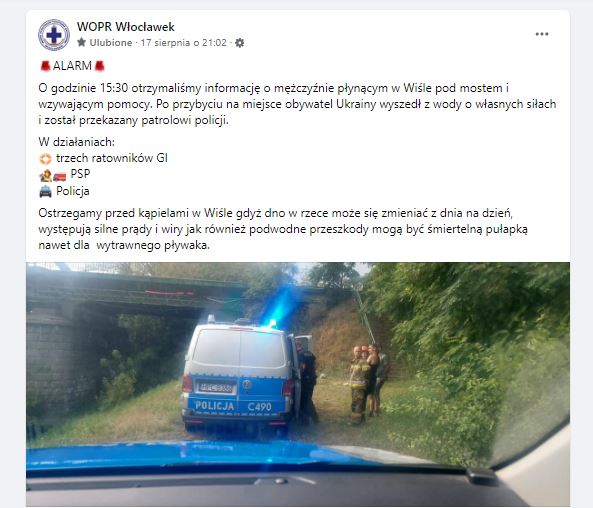The width and height of the screenshot is (593, 508).
Task: Click the siren emoji after ALARM
Action: pyautogui.click(x=99, y=66)
